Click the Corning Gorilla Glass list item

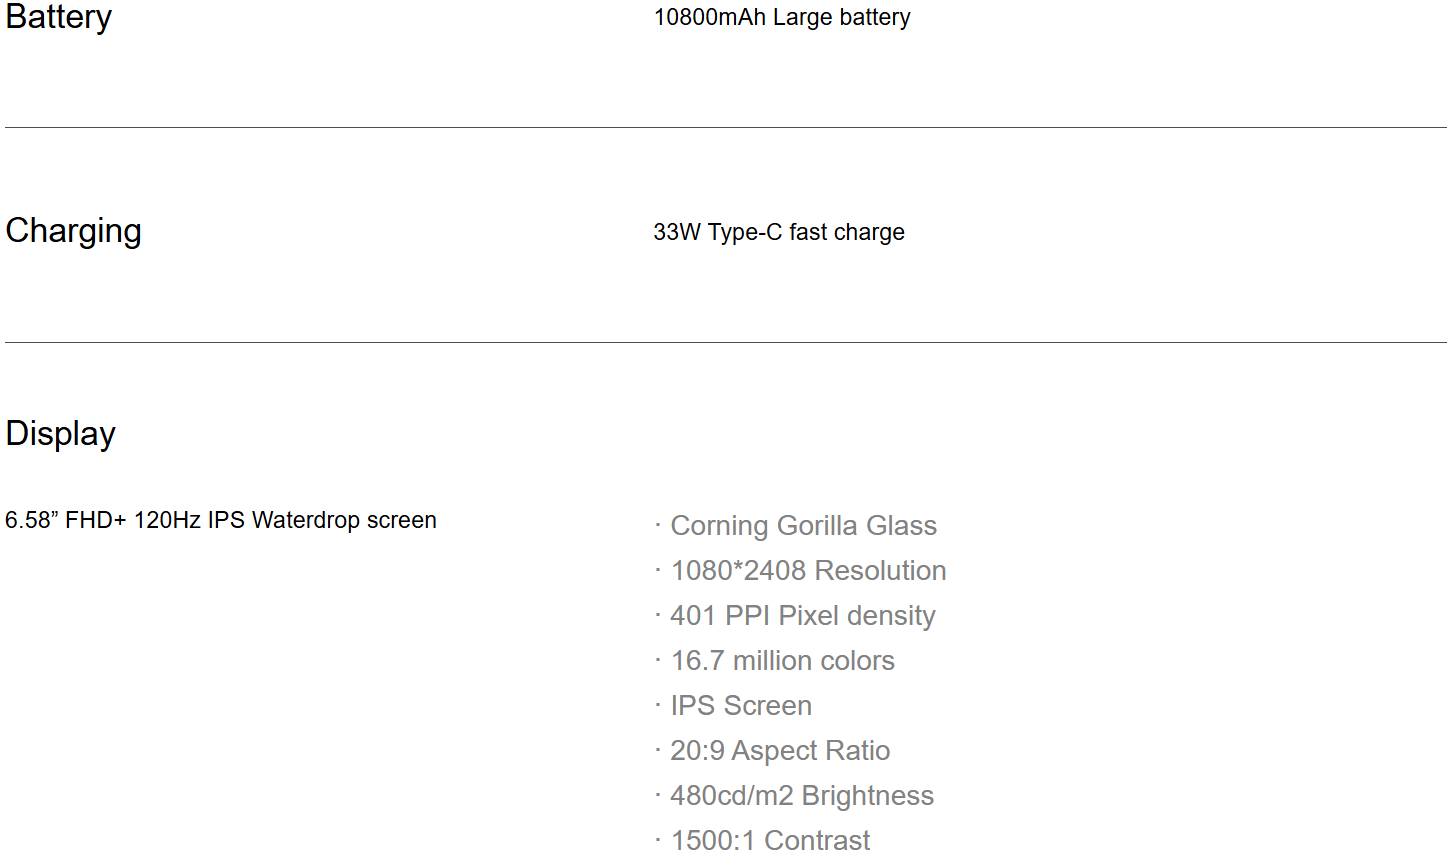pyautogui.click(x=803, y=526)
